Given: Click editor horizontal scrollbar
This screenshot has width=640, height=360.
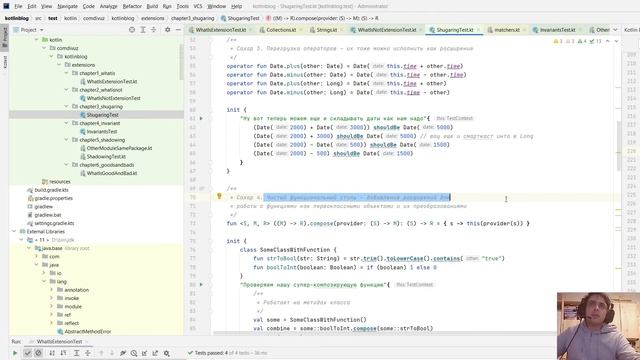Looking at the screenshot, I should (384, 333).
